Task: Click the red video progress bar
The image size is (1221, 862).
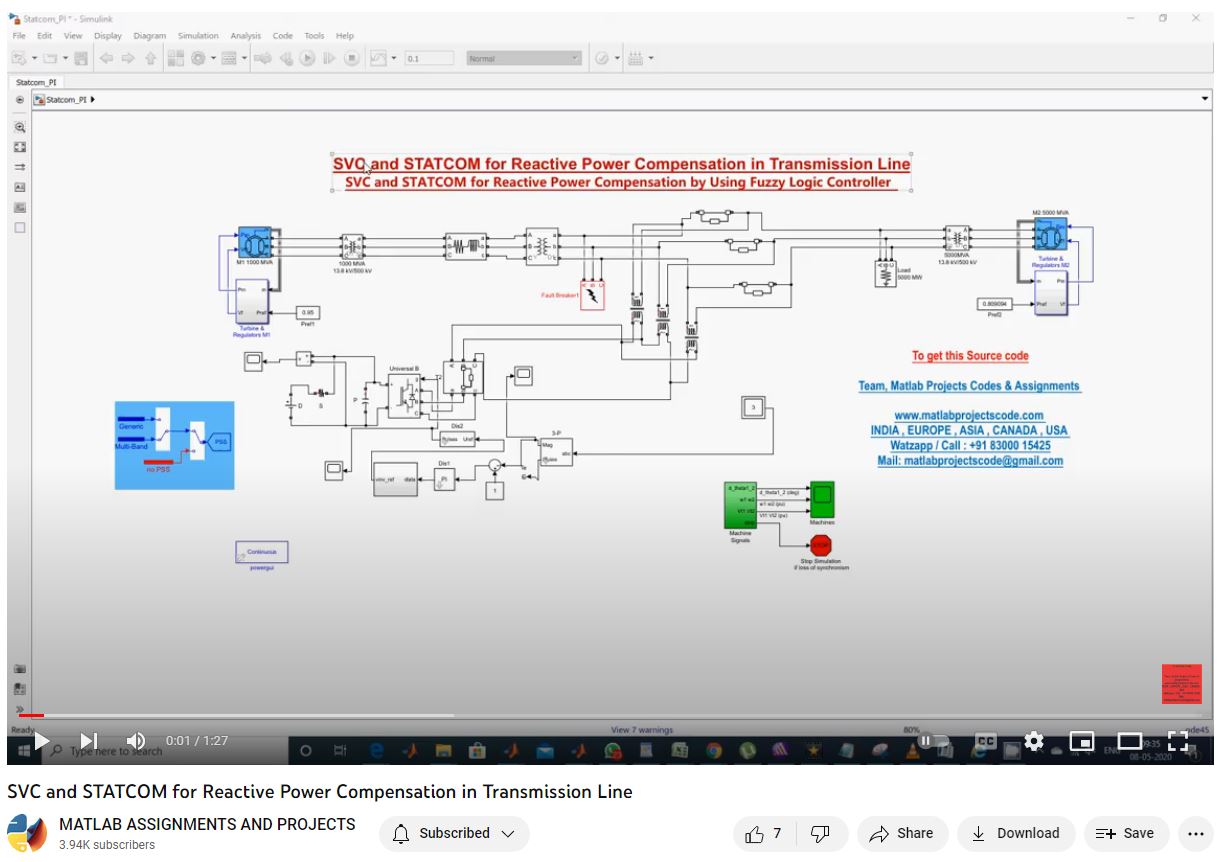Action: (31, 715)
